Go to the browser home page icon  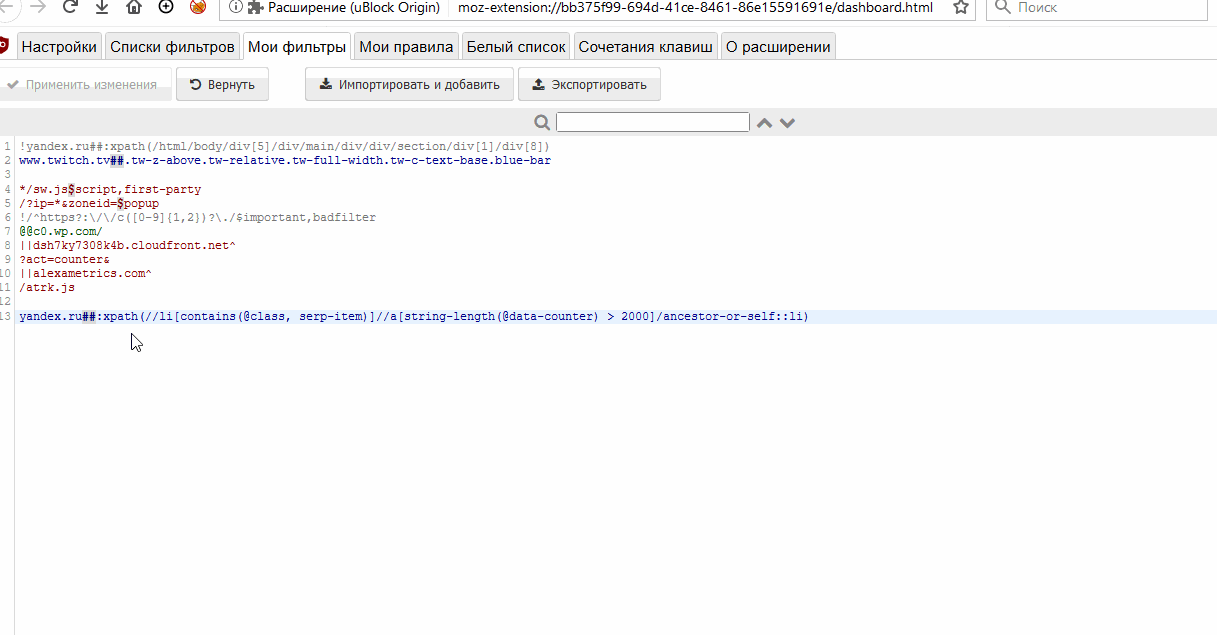134,7
